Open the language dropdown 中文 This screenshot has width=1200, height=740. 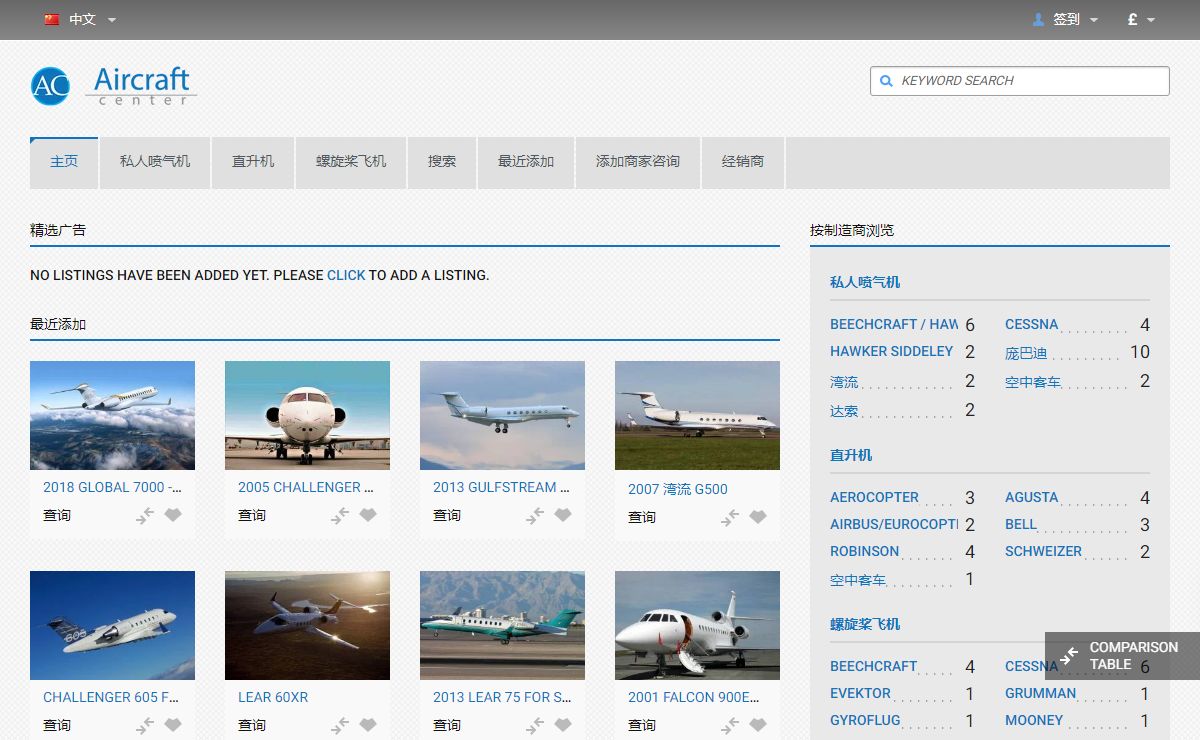click(81, 19)
